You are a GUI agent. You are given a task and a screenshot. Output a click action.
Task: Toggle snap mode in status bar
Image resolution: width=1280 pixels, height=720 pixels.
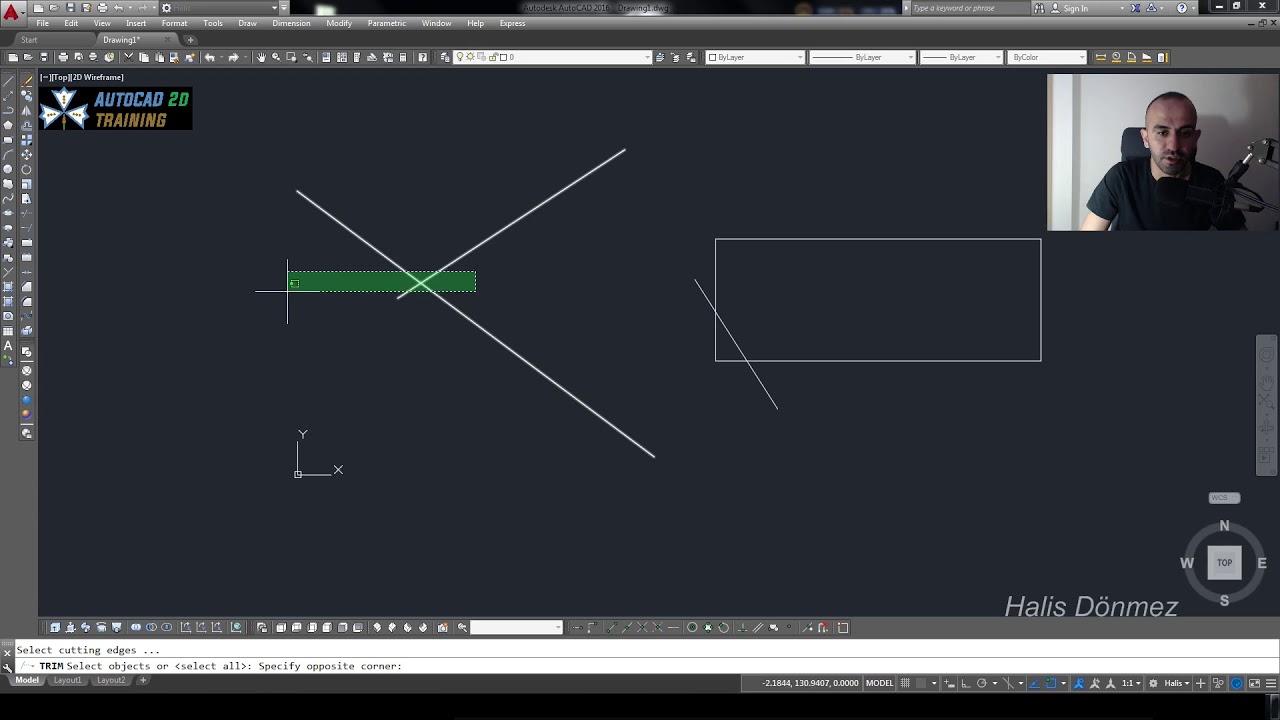click(x=920, y=683)
